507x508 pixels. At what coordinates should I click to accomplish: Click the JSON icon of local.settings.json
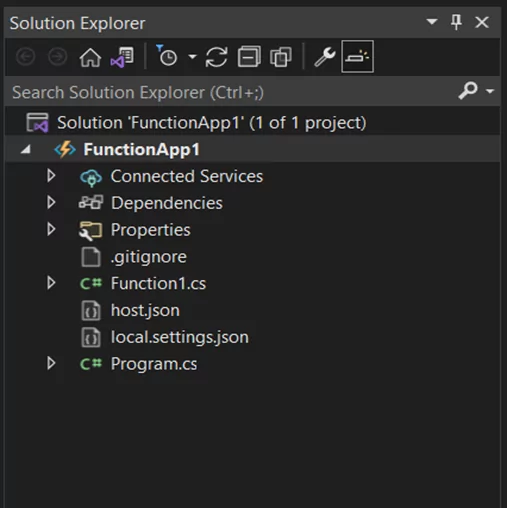tap(91, 337)
